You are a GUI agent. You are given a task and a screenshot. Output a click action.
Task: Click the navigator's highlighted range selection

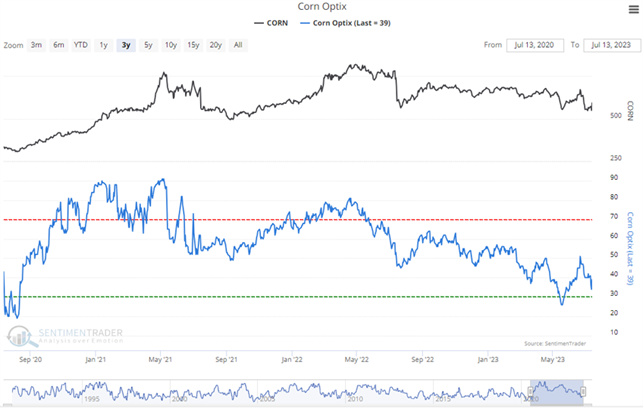556,388
